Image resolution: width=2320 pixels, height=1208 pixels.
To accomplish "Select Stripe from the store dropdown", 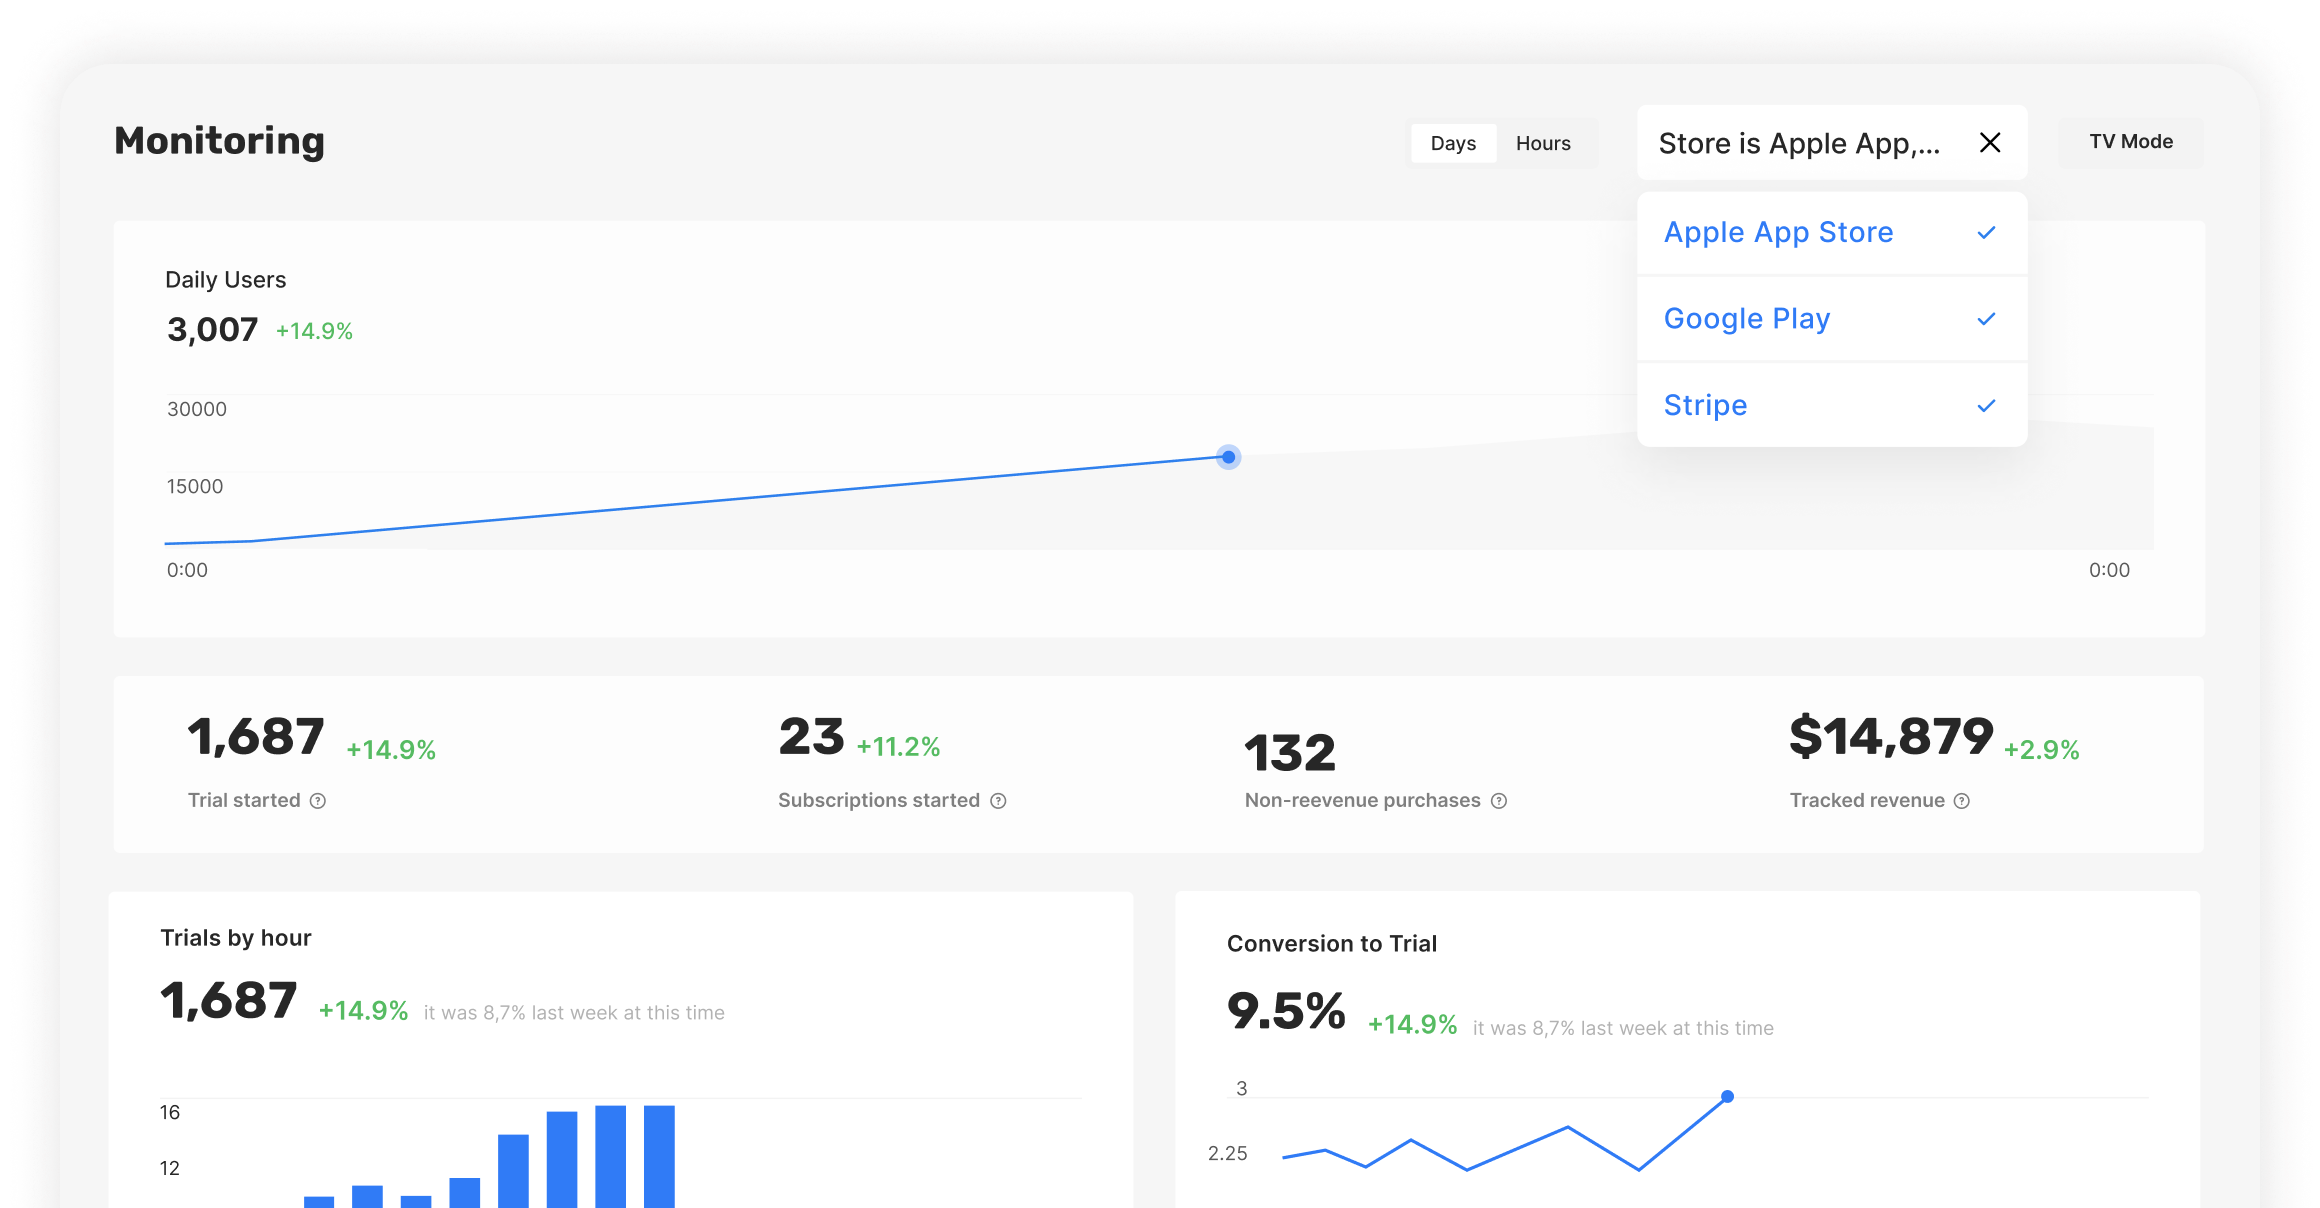I will pos(1705,405).
